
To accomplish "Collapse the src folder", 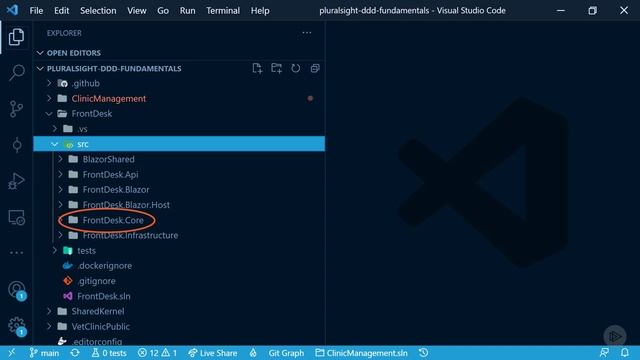I will [x=179, y=144].
